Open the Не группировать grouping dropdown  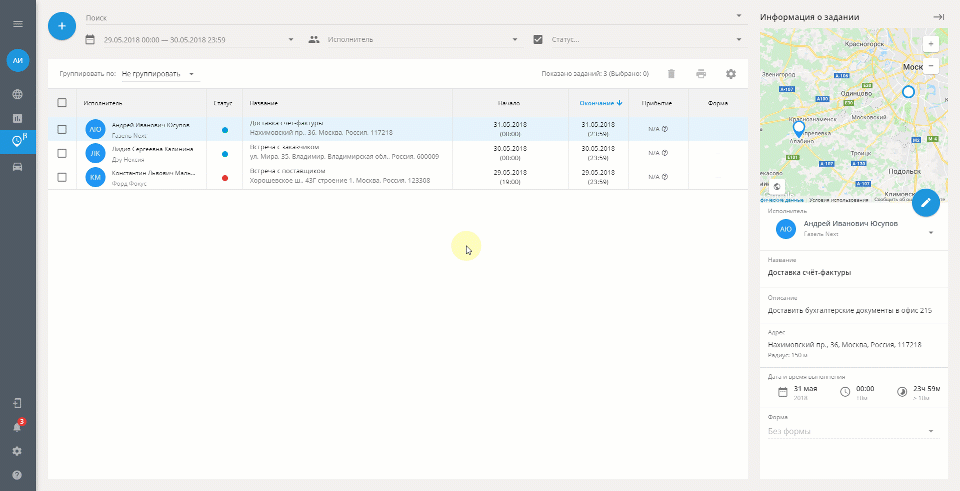(159, 74)
